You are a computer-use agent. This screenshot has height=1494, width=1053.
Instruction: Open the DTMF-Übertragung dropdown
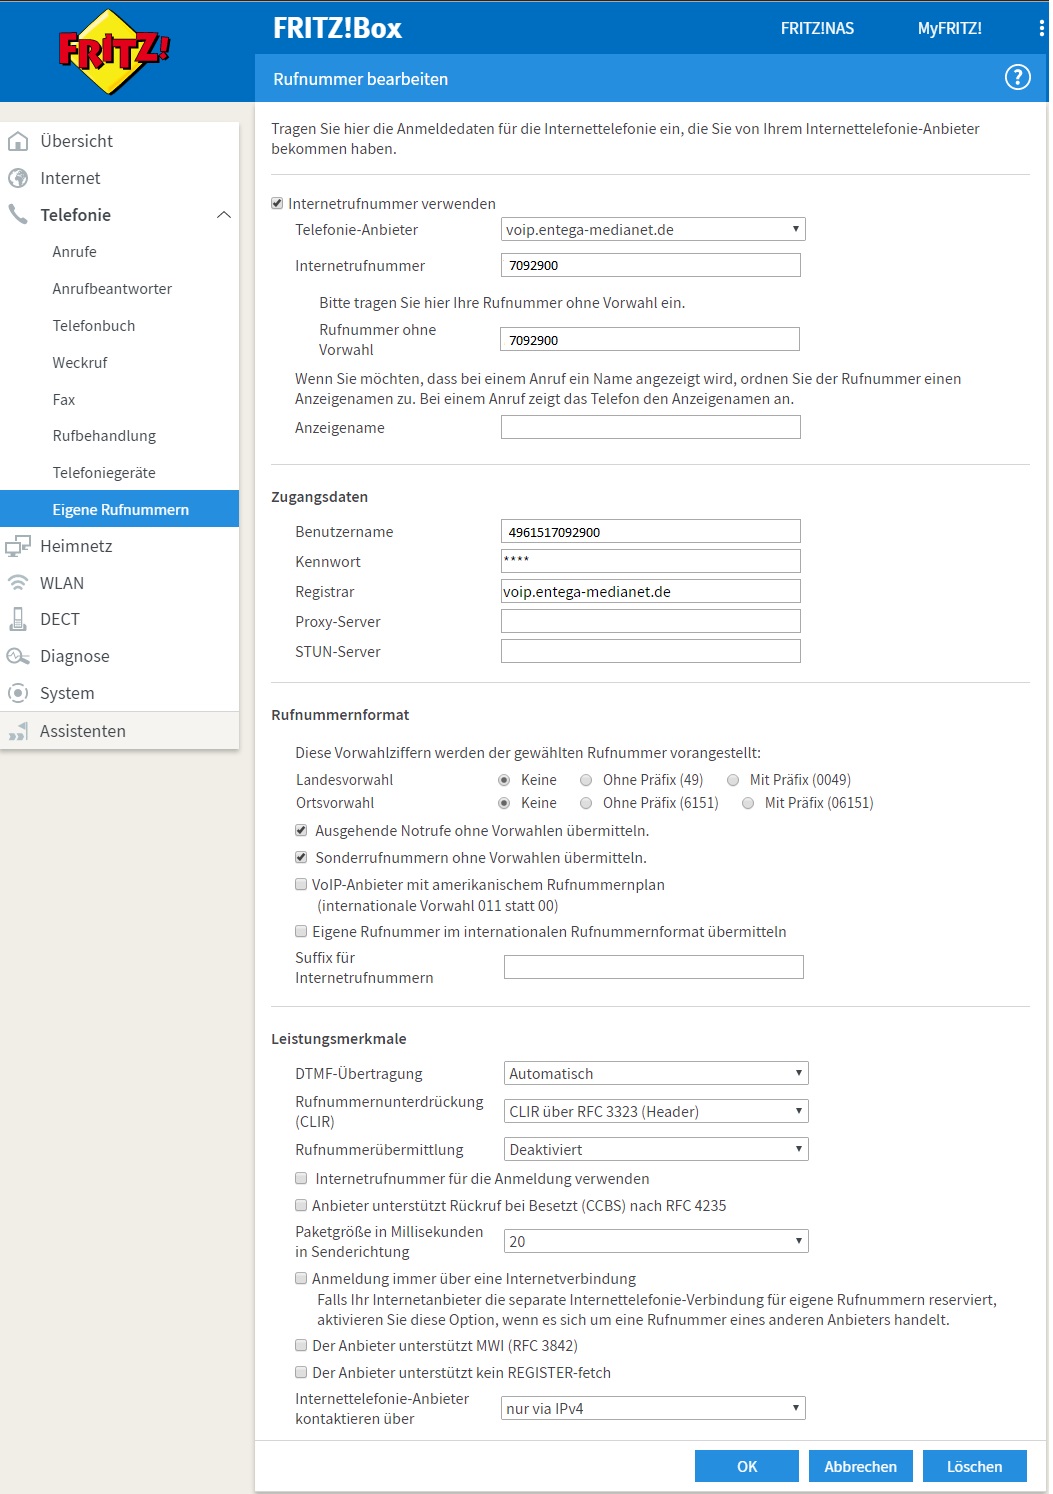[656, 1073]
